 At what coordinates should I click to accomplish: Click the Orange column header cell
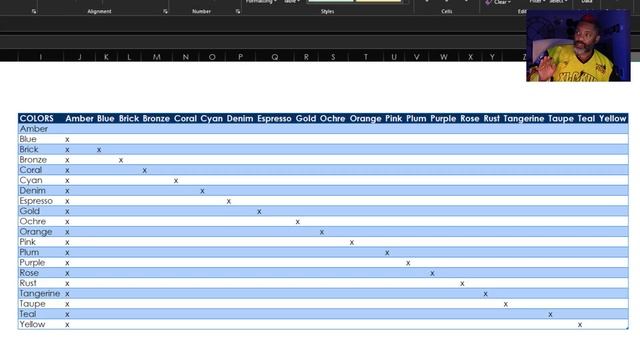click(x=365, y=118)
